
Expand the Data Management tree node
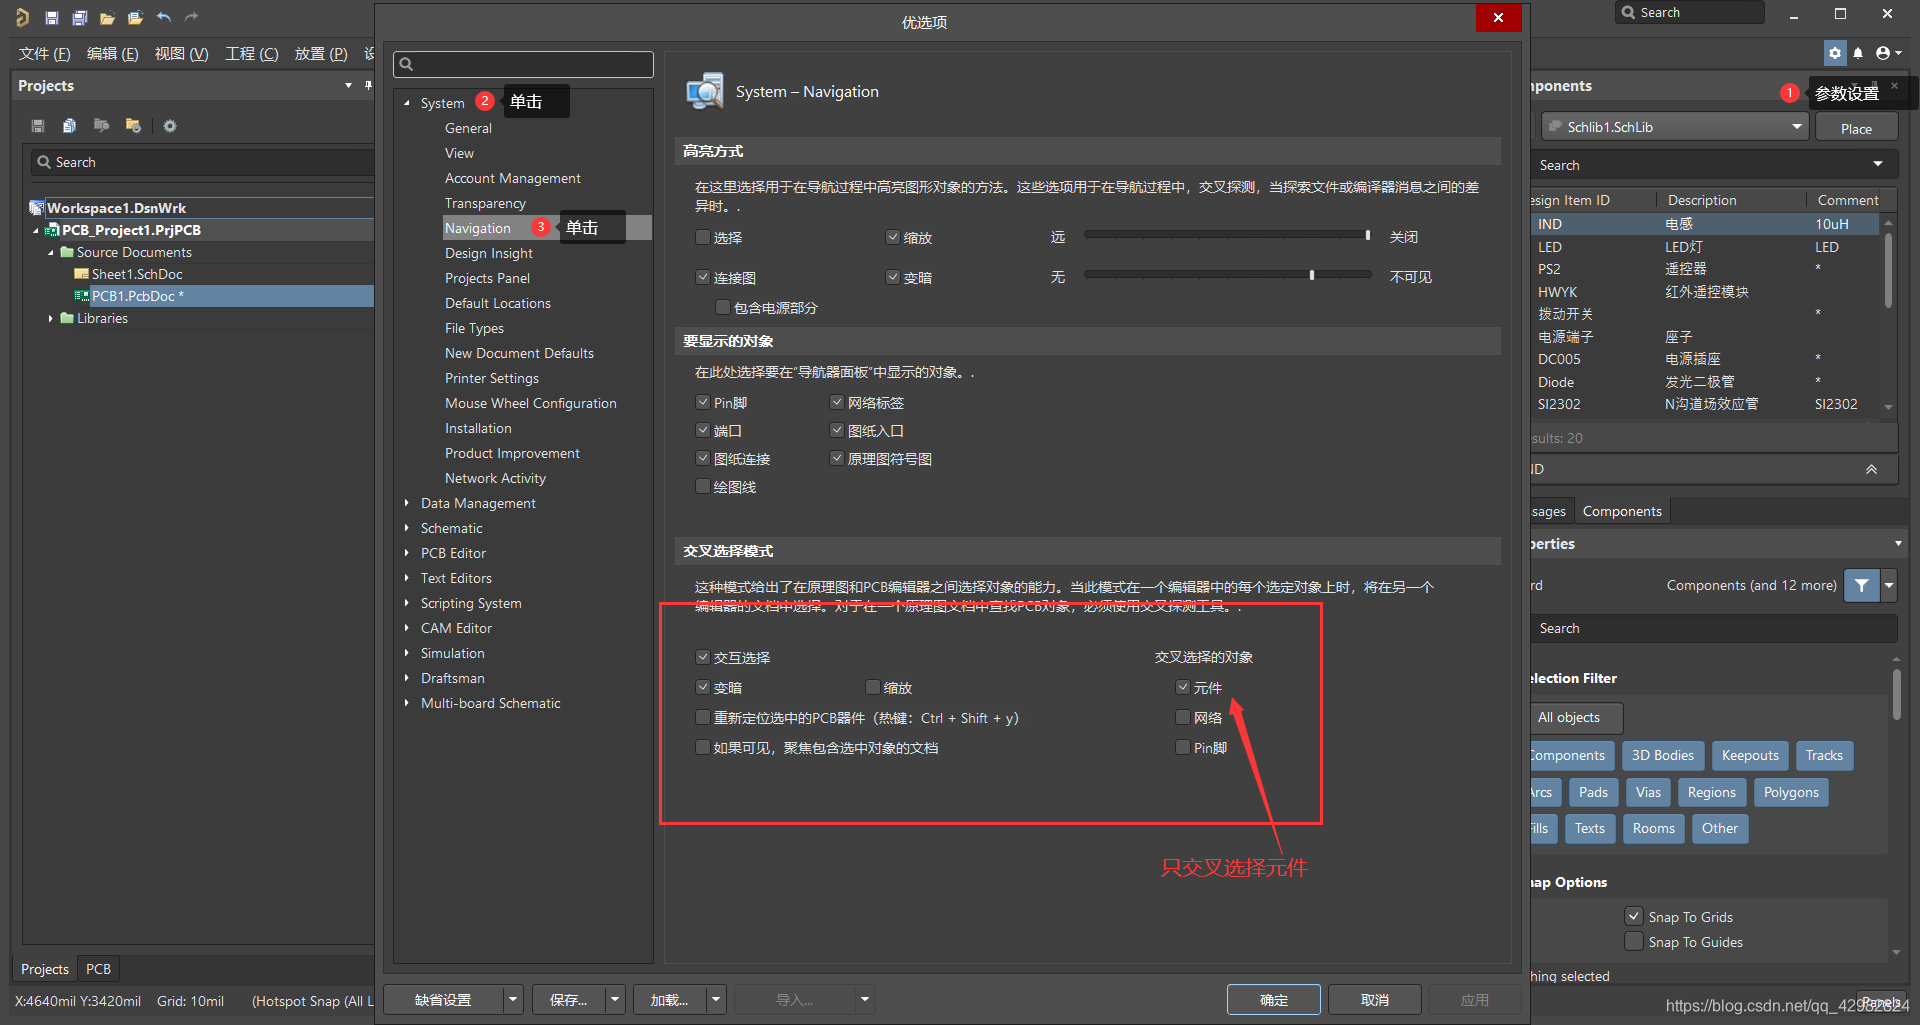point(407,503)
